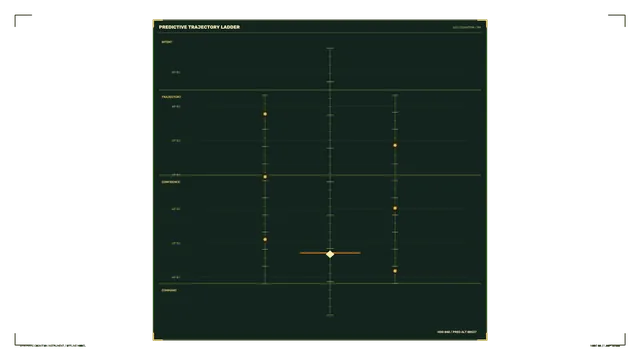Select the middle yellow dot on right ladder
The height and width of the screenshot is (360, 640).
pos(395,208)
